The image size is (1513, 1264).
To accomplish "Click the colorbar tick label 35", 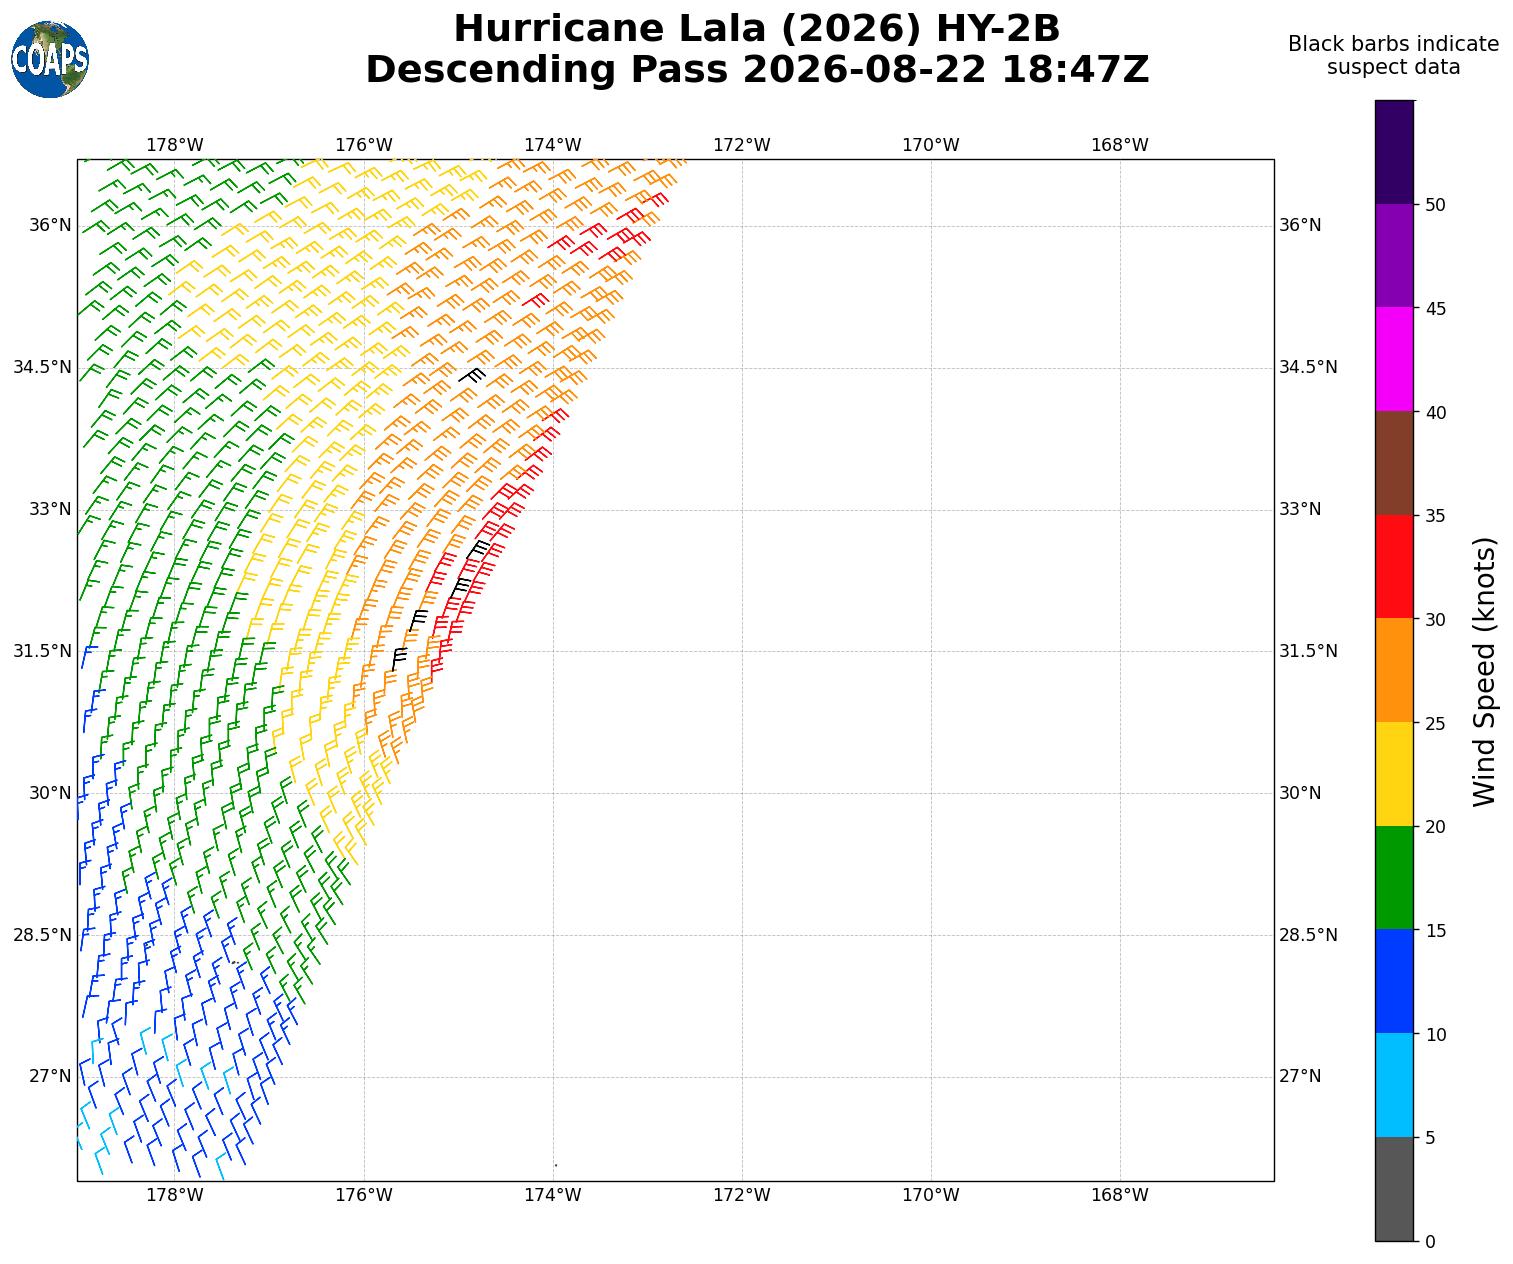I will click(x=1436, y=516).
